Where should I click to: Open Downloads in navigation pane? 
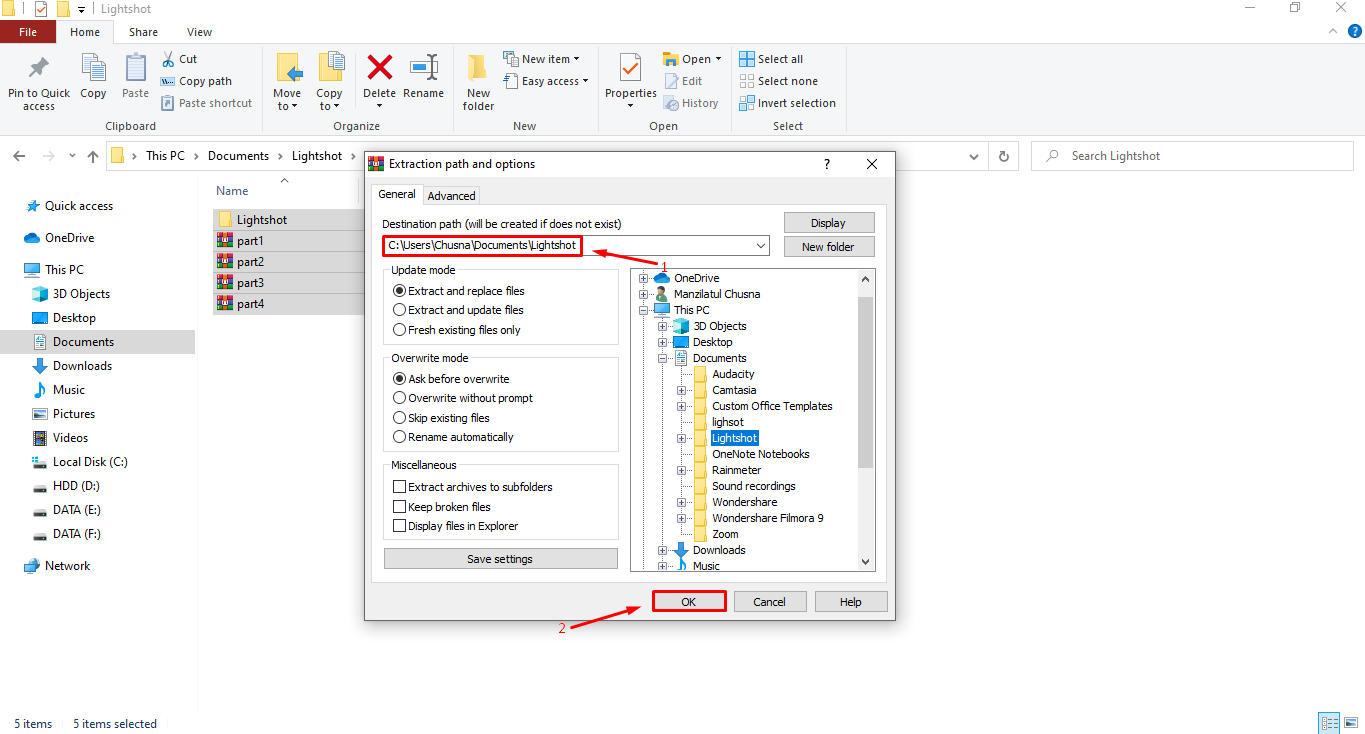[x=72, y=366]
